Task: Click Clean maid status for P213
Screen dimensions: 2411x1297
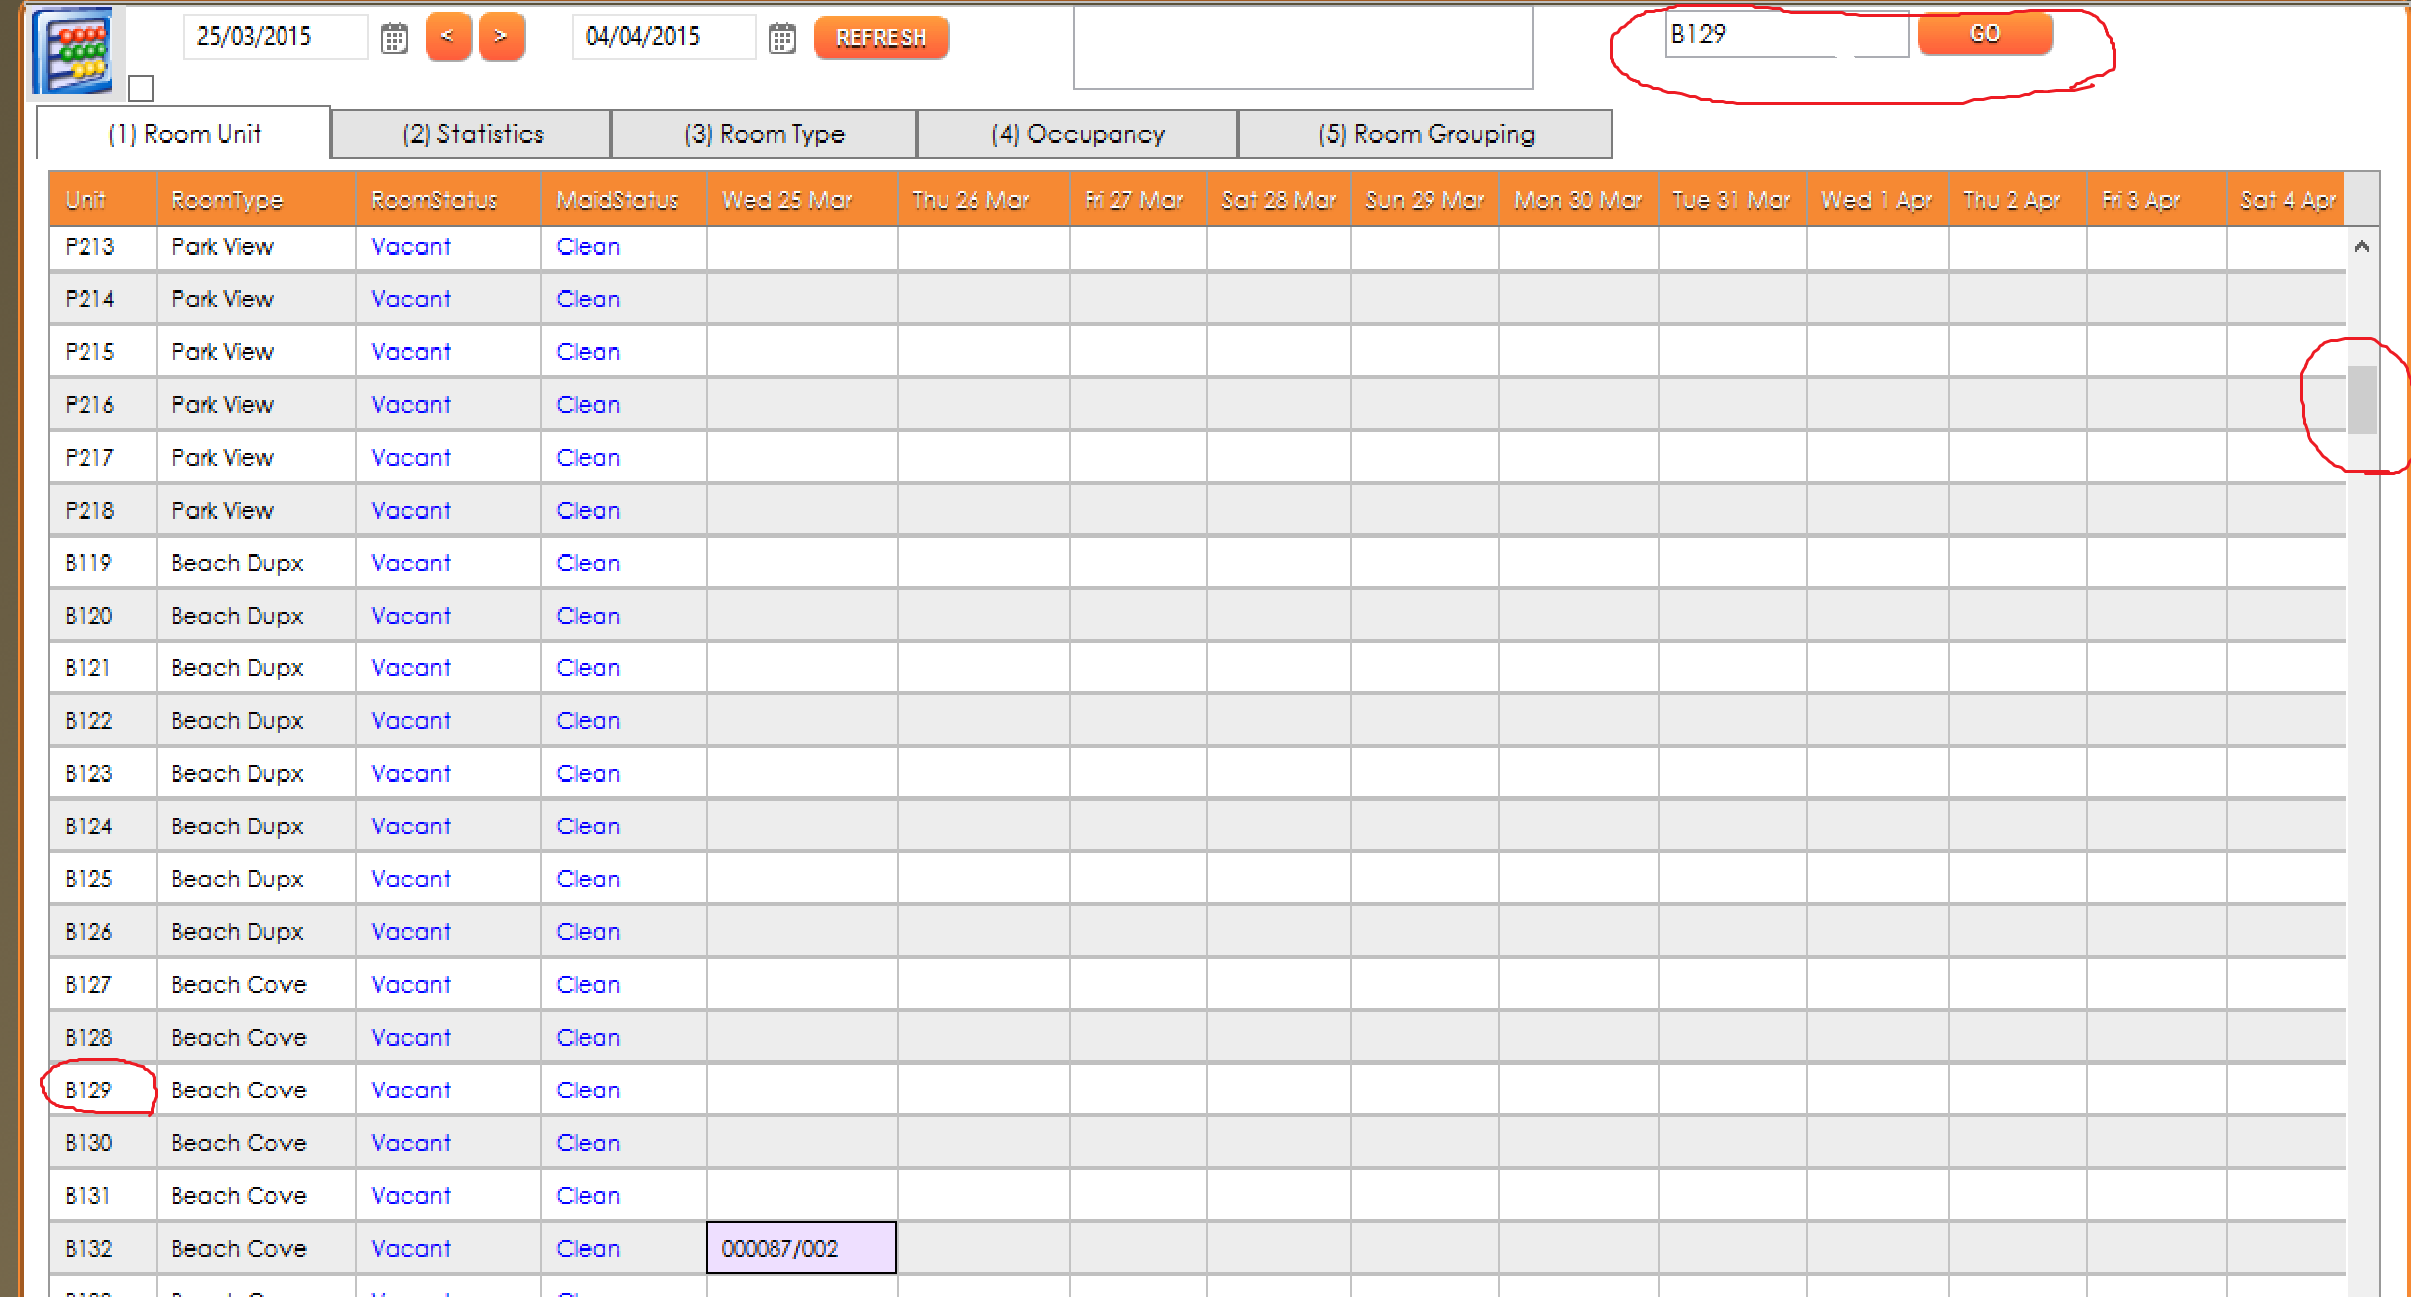Action: (588, 247)
